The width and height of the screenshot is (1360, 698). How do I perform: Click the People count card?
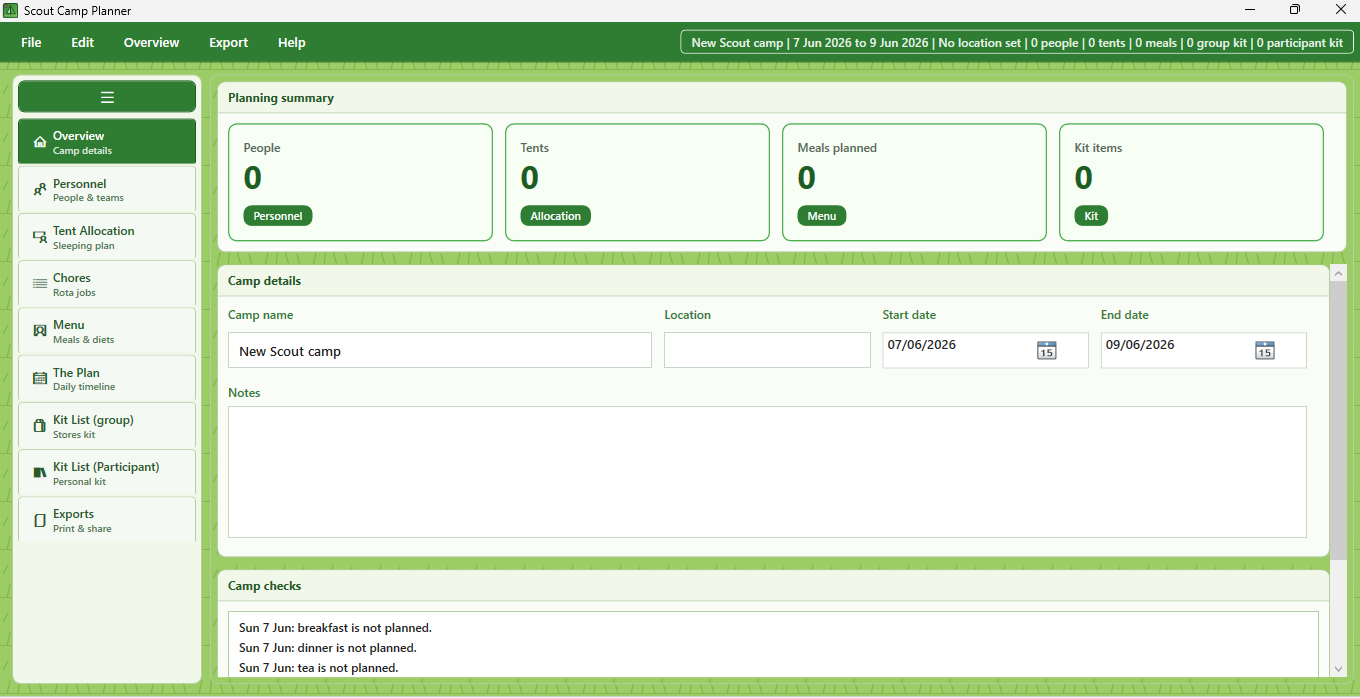(360, 182)
